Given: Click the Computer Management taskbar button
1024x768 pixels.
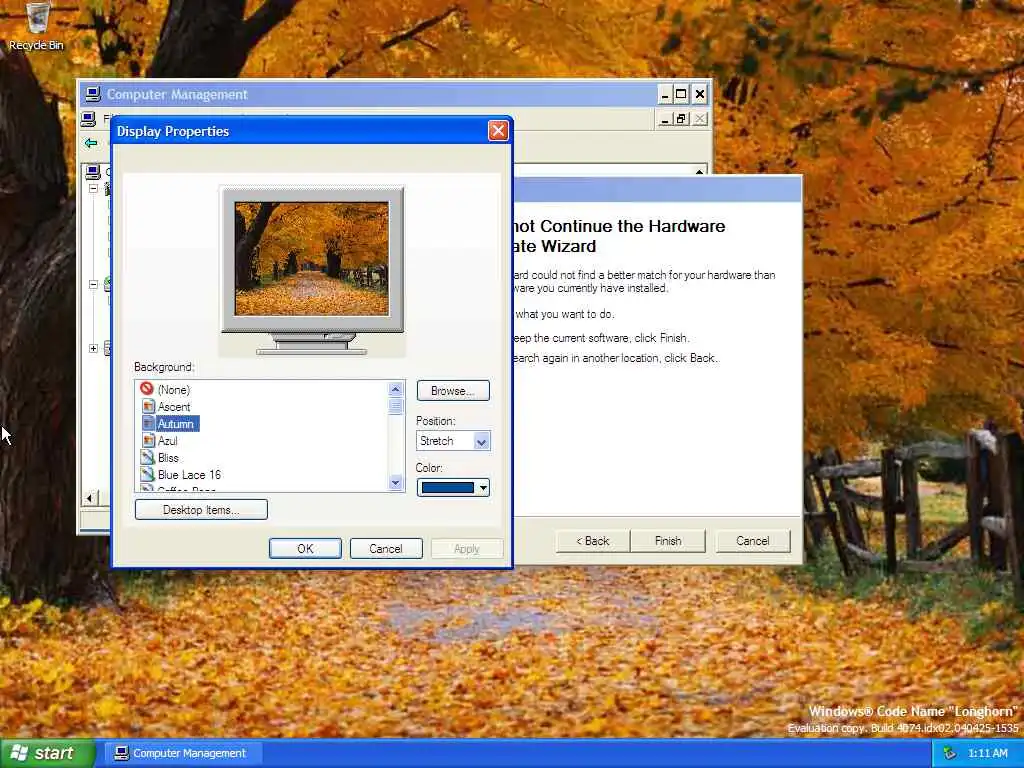Looking at the screenshot, I should [x=182, y=753].
